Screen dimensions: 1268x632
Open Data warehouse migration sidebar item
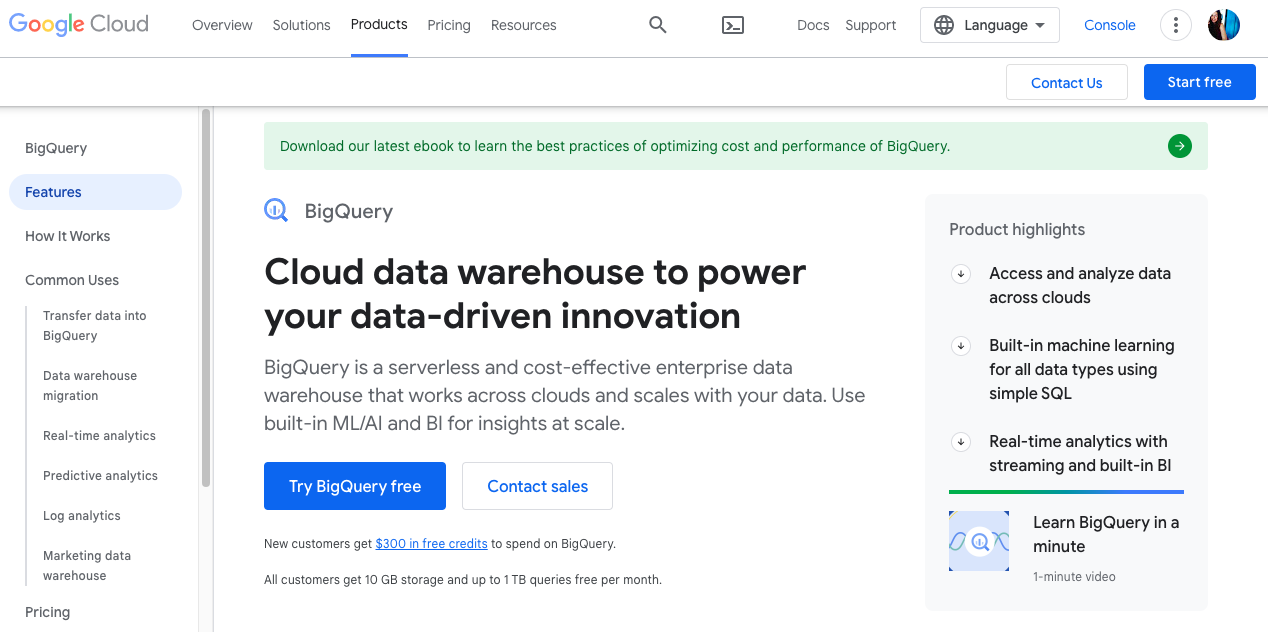(90, 385)
